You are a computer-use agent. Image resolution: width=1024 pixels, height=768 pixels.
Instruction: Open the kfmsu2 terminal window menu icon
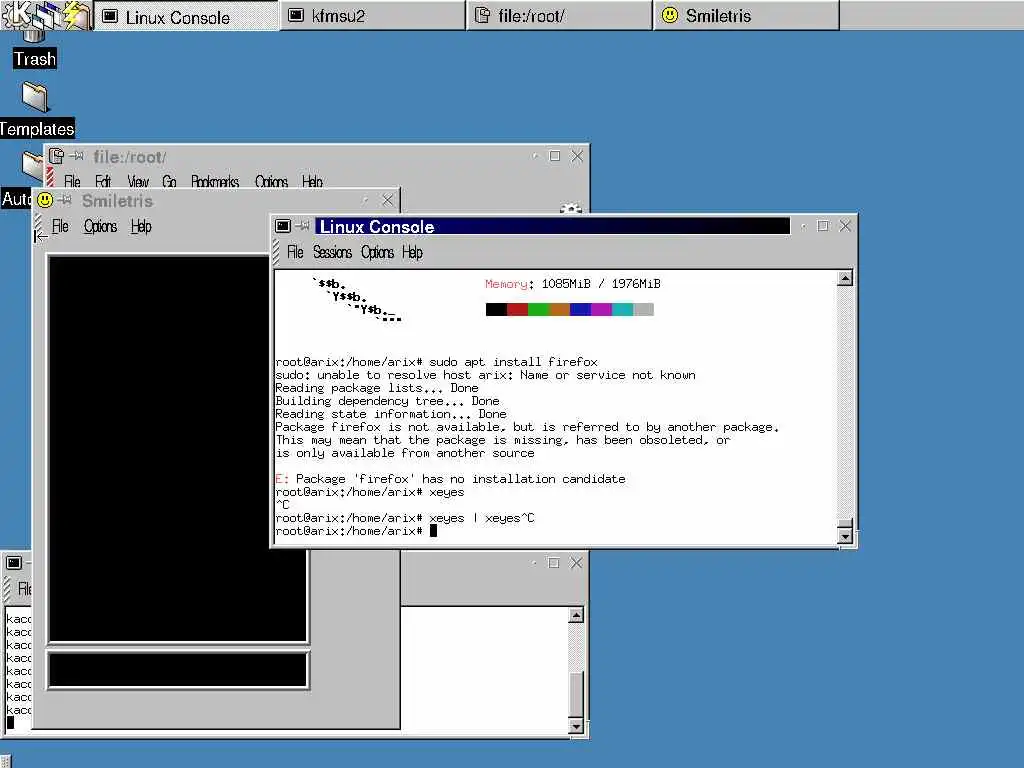[x=14, y=562]
